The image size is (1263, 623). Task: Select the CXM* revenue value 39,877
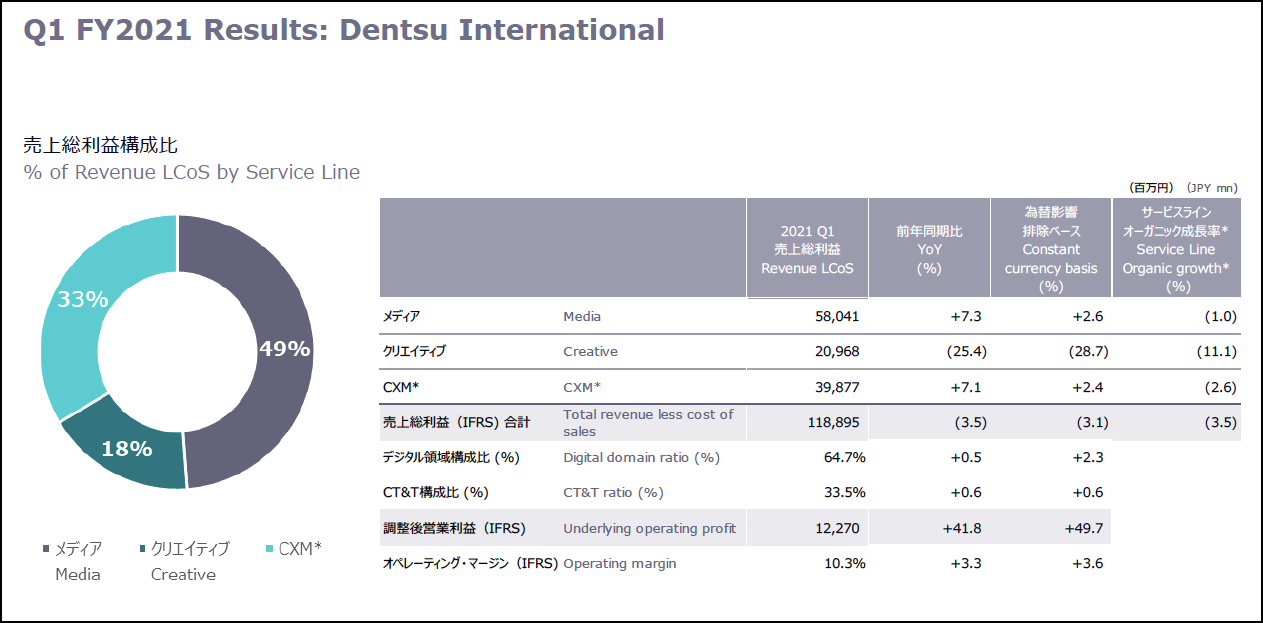tap(835, 387)
